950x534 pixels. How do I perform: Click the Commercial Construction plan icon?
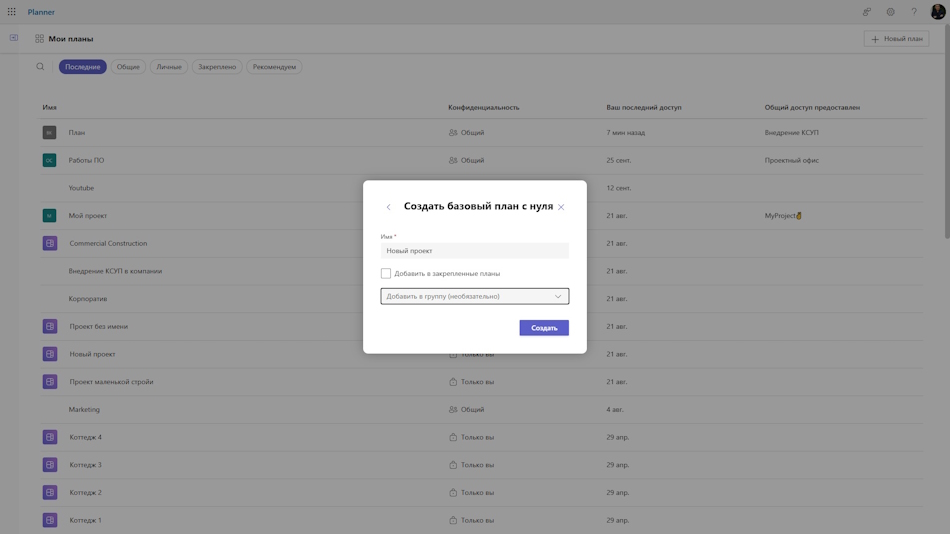pos(50,243)
